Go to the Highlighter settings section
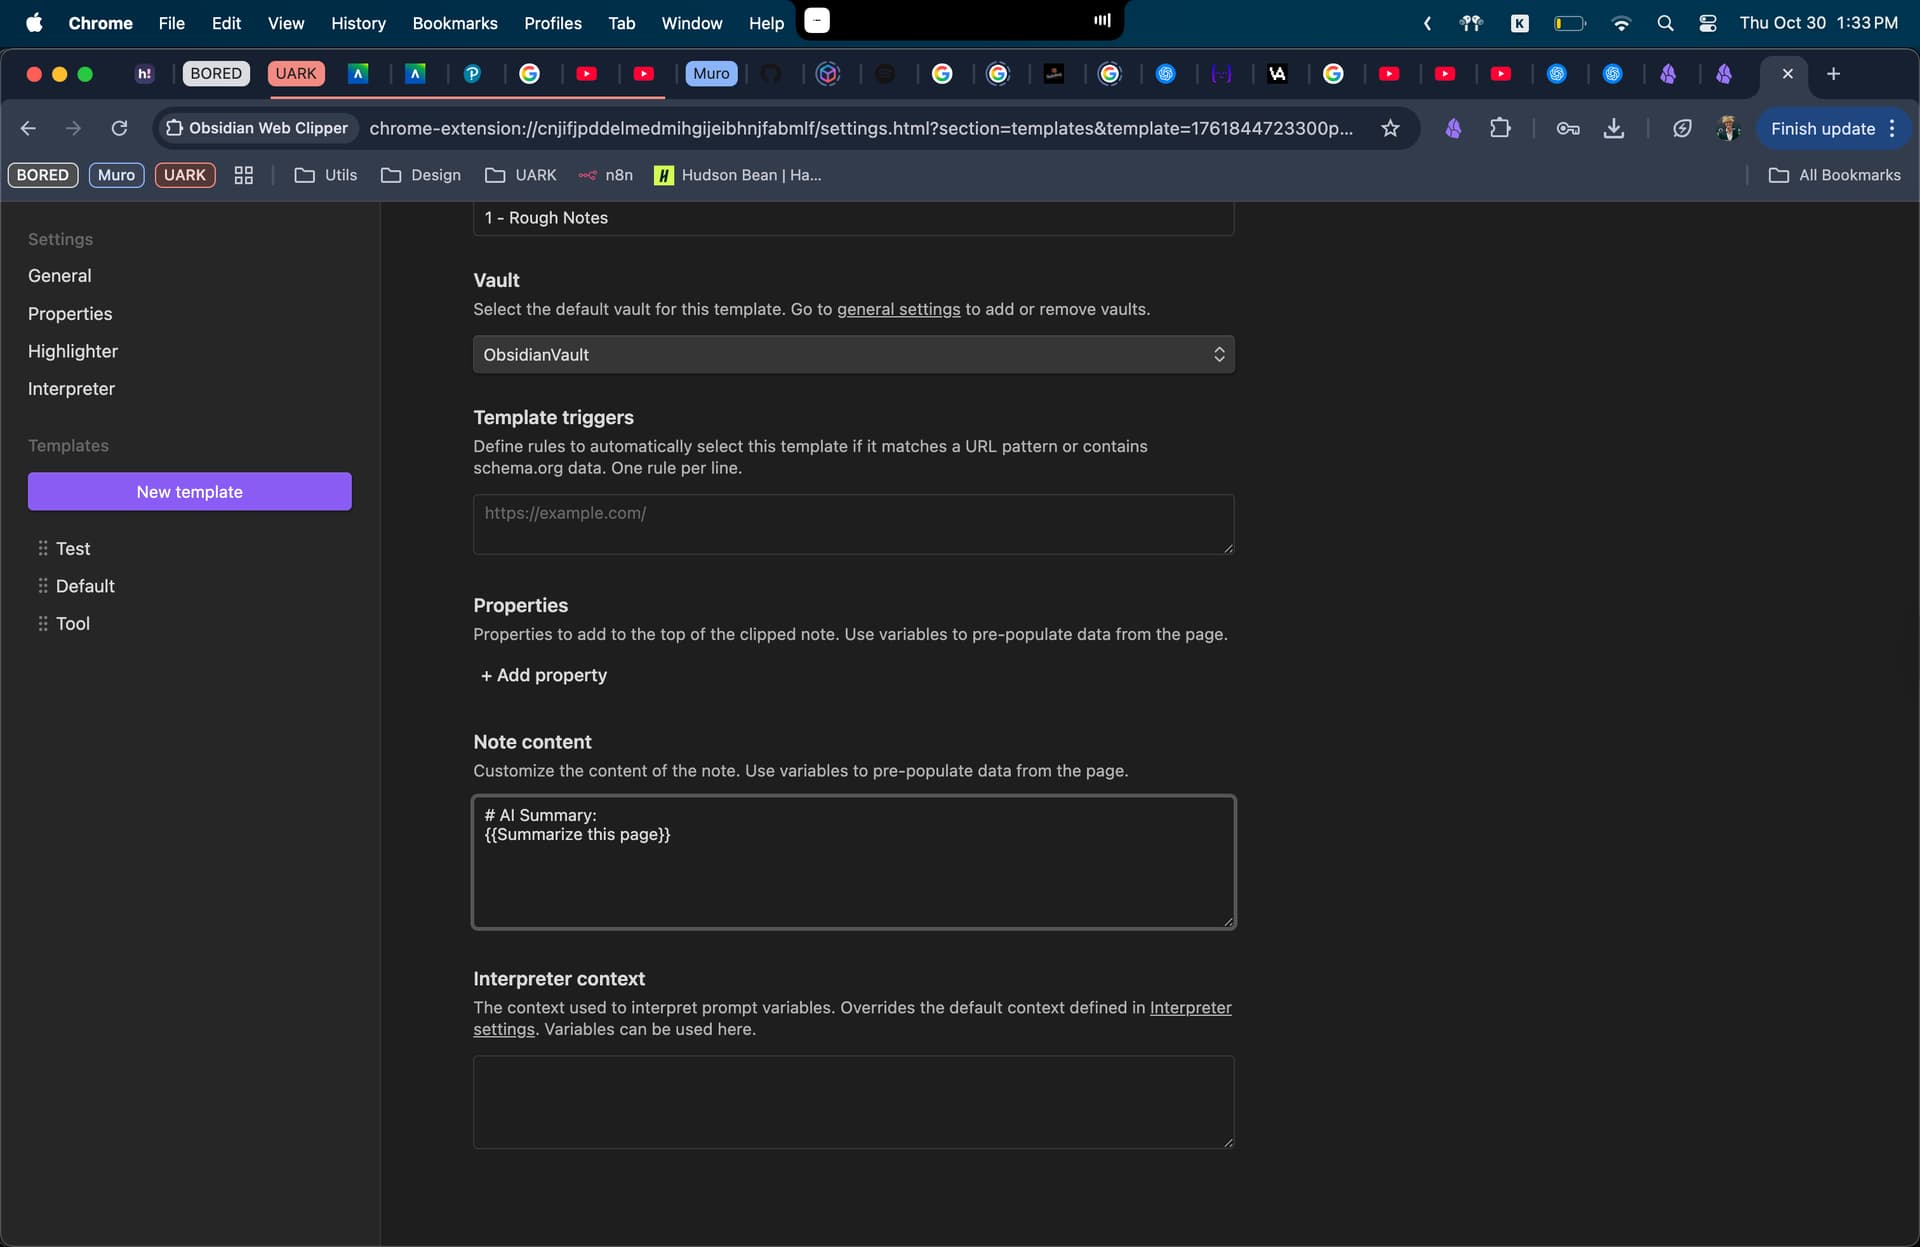 [73, 351]
